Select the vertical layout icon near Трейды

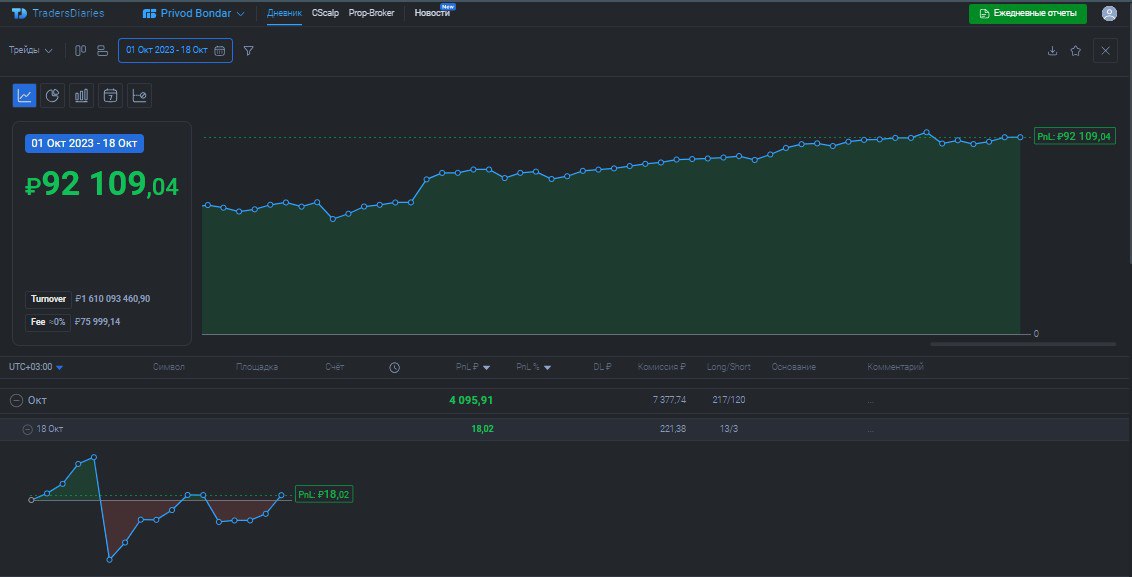[x=80, y=50]
